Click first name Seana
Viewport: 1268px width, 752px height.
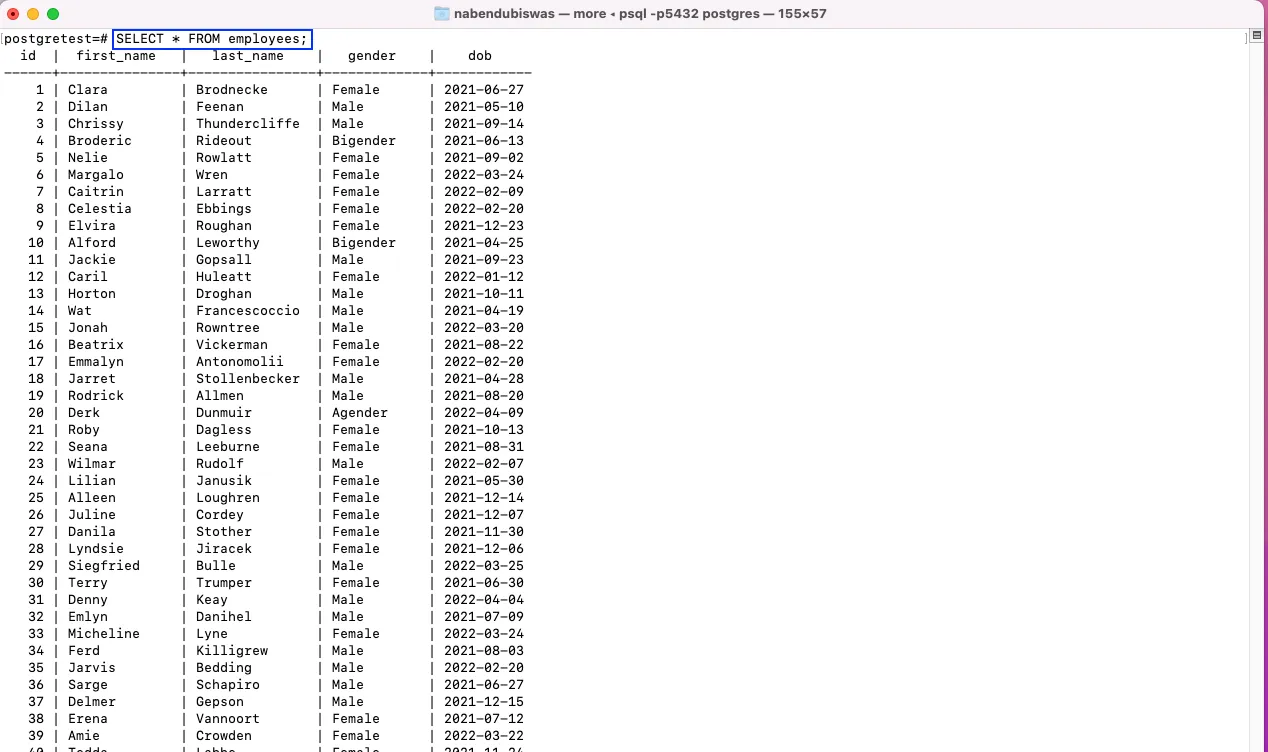point(88,447)
